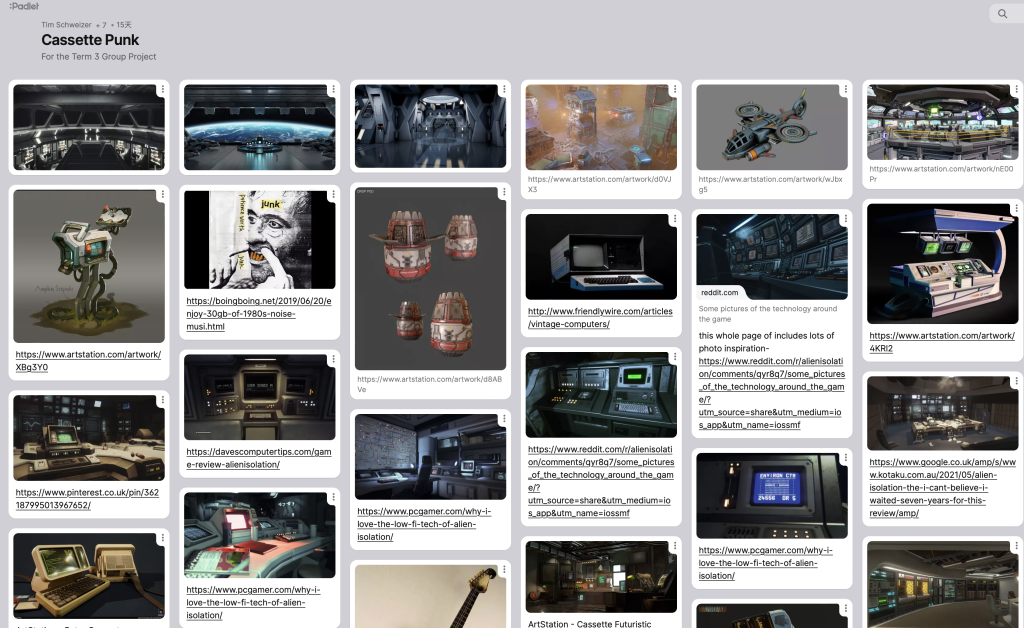Image resolution: width=1024 pixels, height=628 pixels.
Task: View the wall of monitors reddit image
Action: tap(772, 257)
